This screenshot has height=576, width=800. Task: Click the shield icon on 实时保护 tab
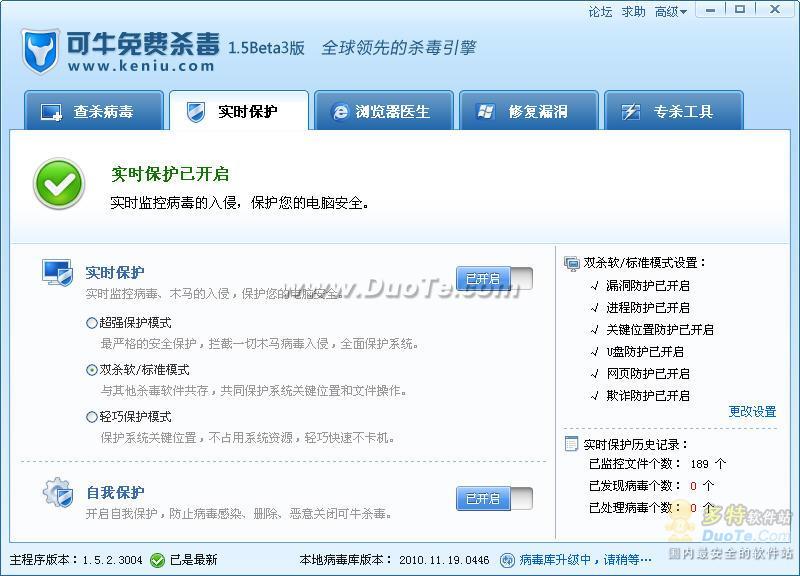pos(195,112)
